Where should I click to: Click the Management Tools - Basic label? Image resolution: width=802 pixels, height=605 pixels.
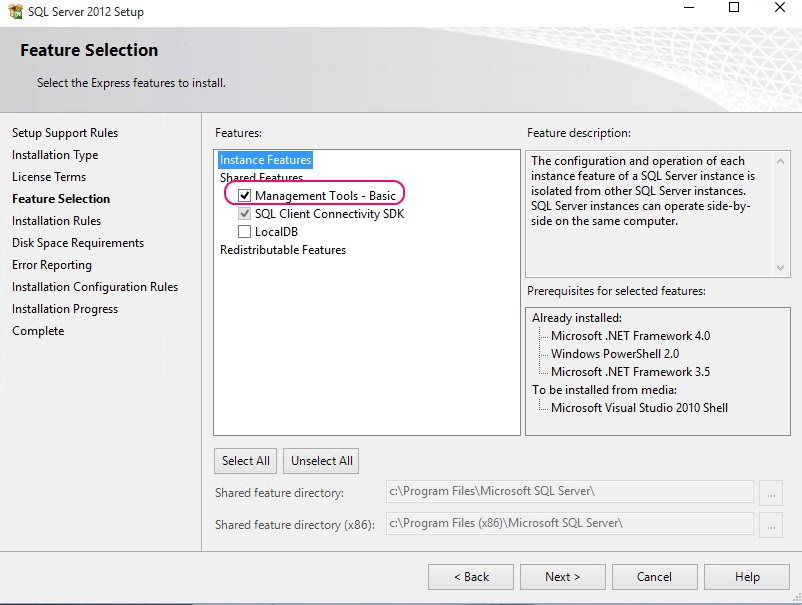pos(325,196)
